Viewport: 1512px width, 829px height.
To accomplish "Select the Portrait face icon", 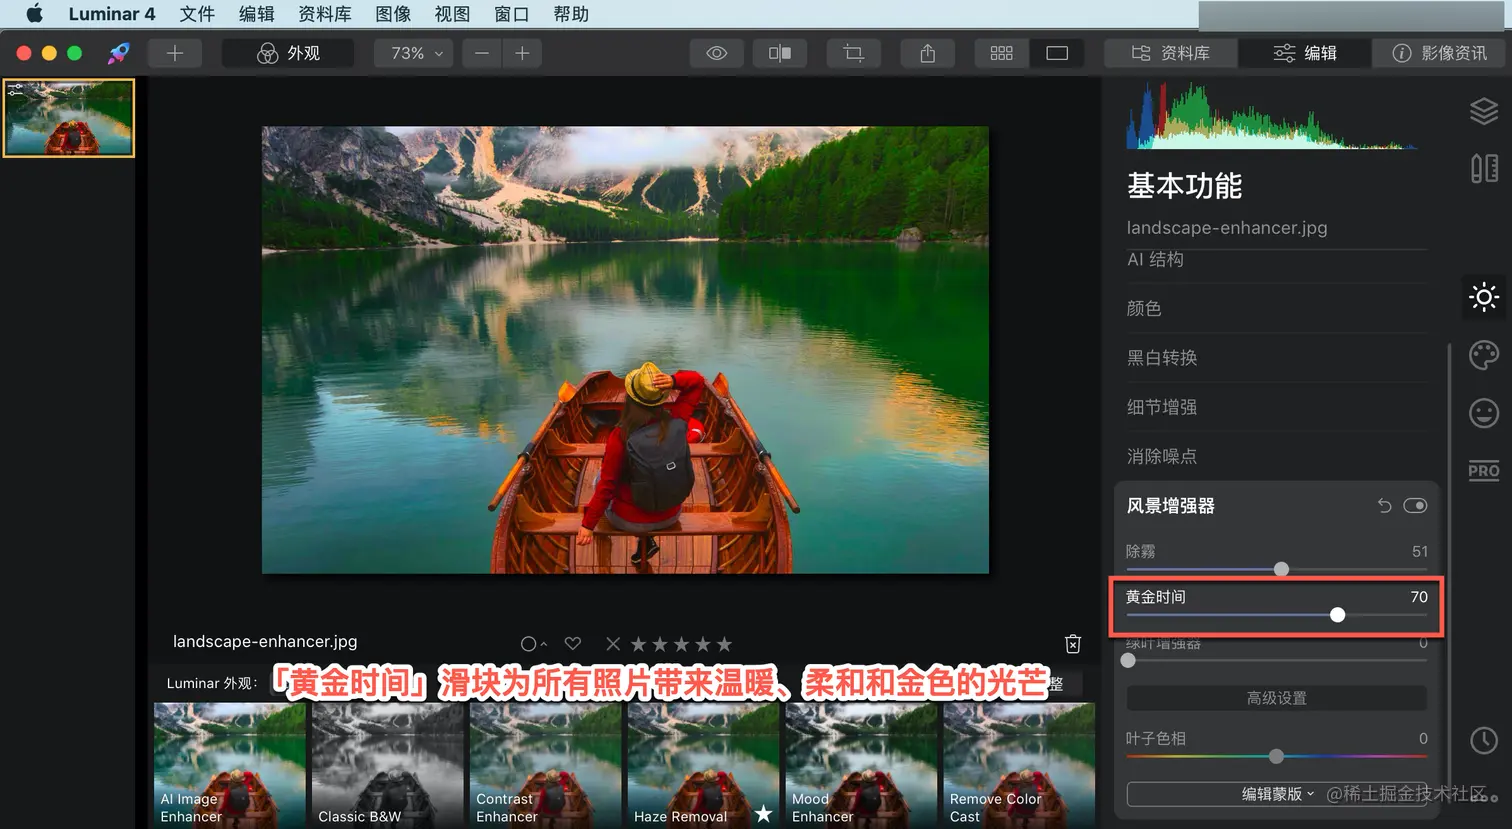I will click(x=1484, y=413).
